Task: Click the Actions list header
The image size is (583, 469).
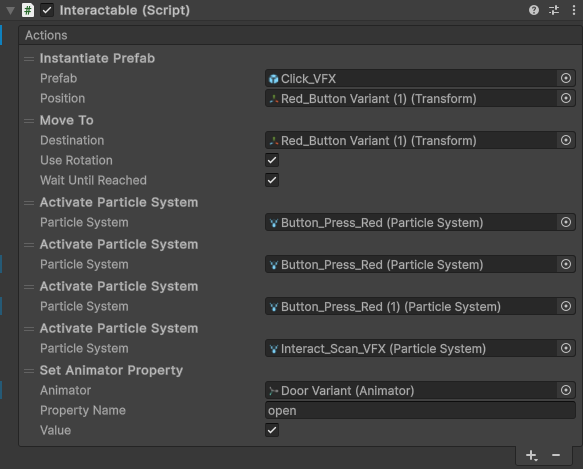Action: 300,35
